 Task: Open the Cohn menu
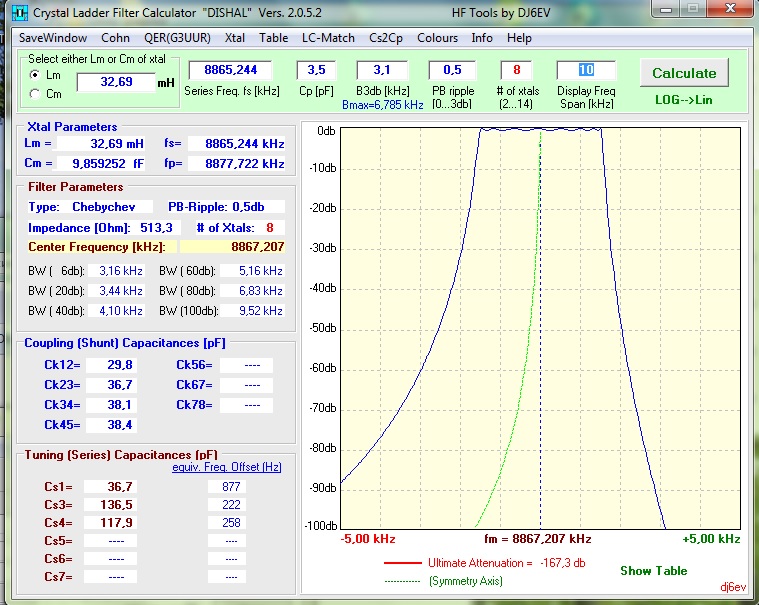coord(115,38)
